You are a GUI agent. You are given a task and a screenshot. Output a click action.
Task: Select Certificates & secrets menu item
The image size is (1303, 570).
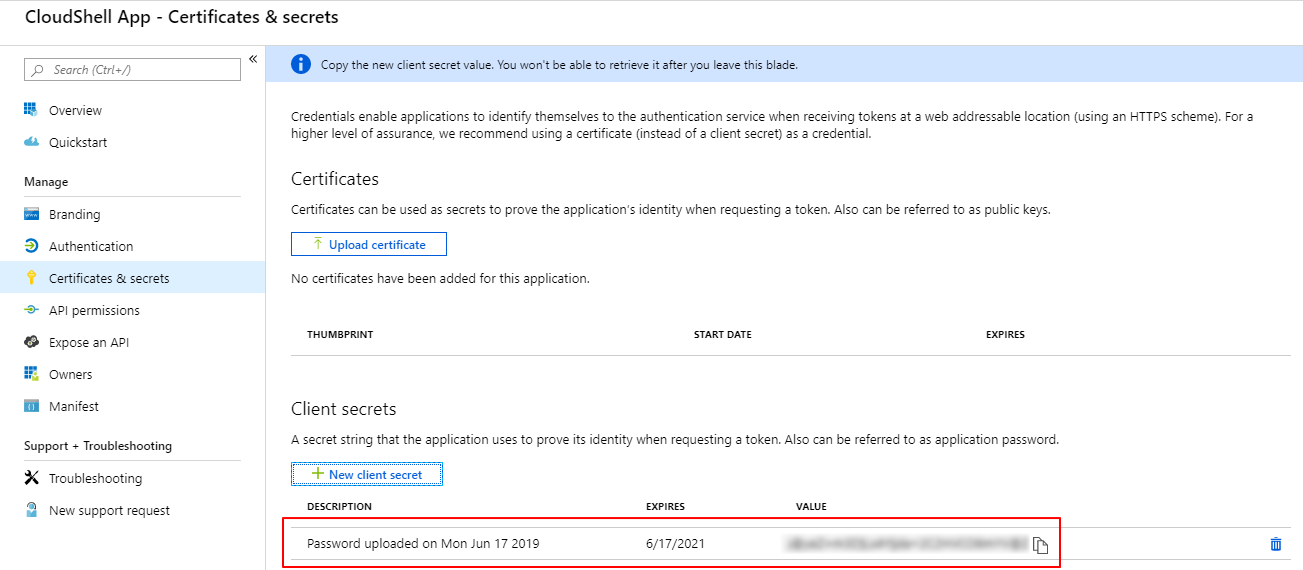pyautogui.click(x=132, y=278)
